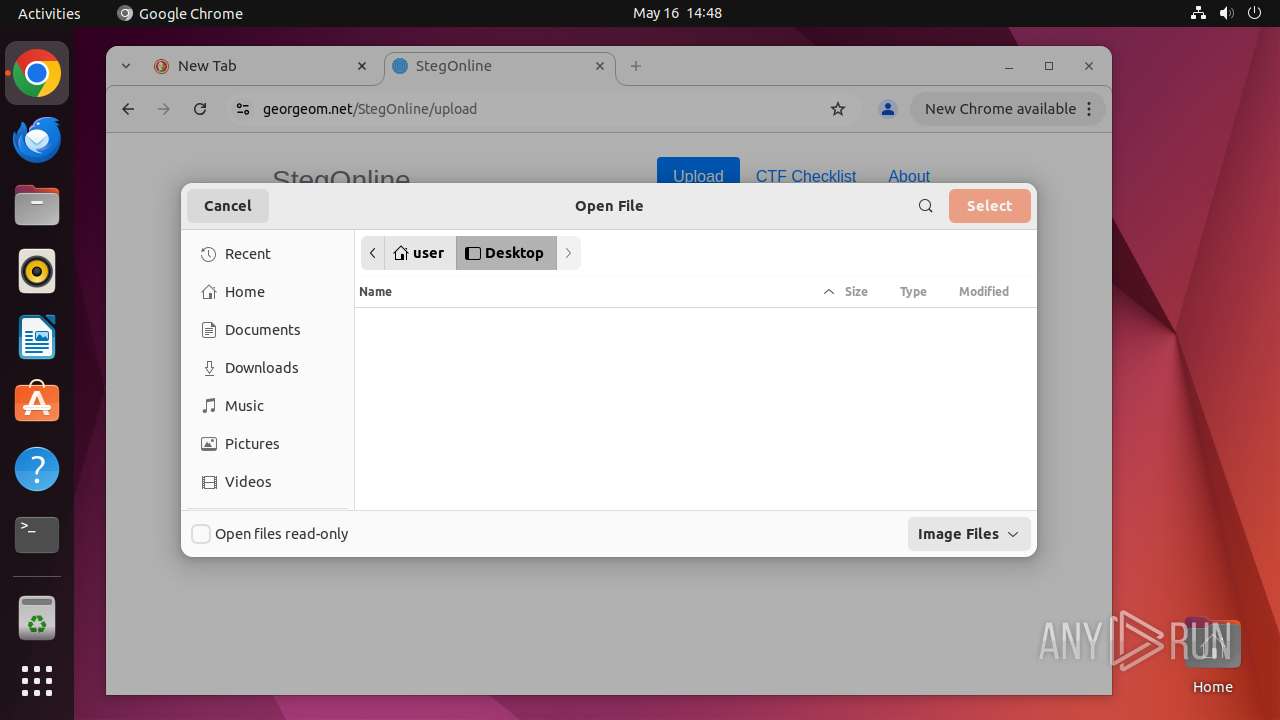Click Cancel in the Open File dialog
The image size is (1280, 720).
point(228,206)
